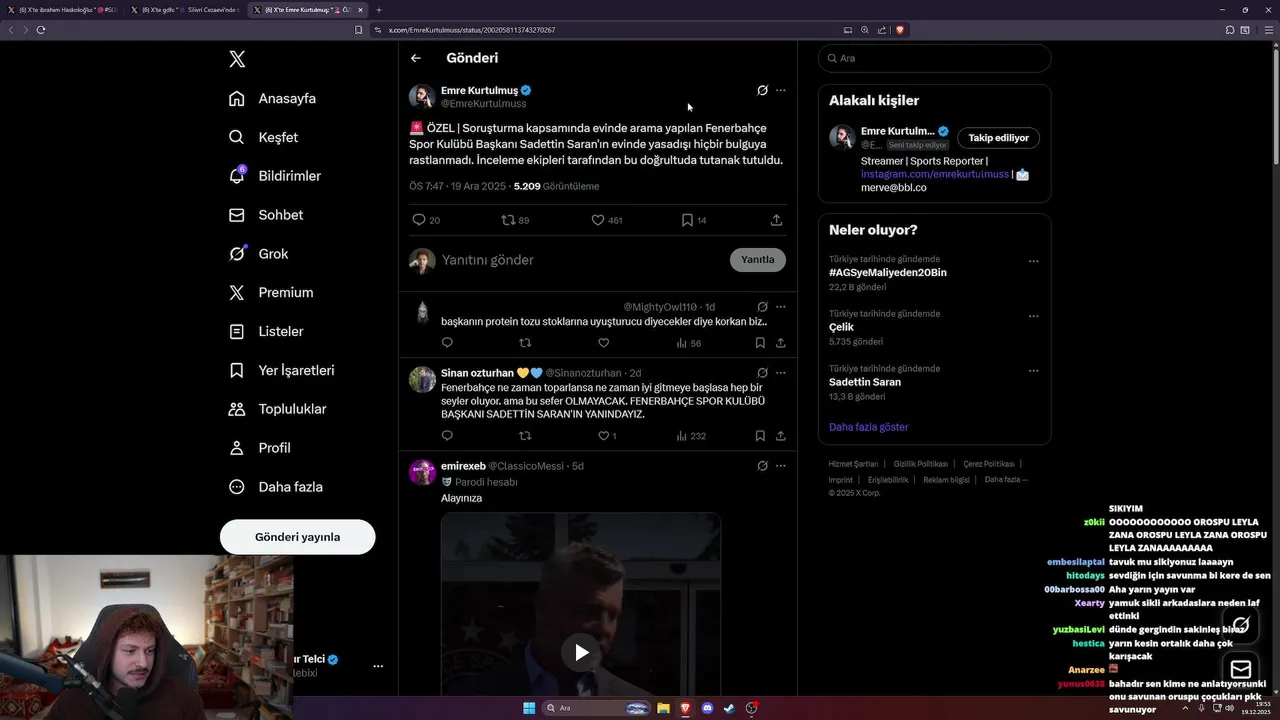The width and height of the screenshot is (1280, 720).
Task: Switch to the Silivri Cezaevi browser tab
Action: coord(184,10)
